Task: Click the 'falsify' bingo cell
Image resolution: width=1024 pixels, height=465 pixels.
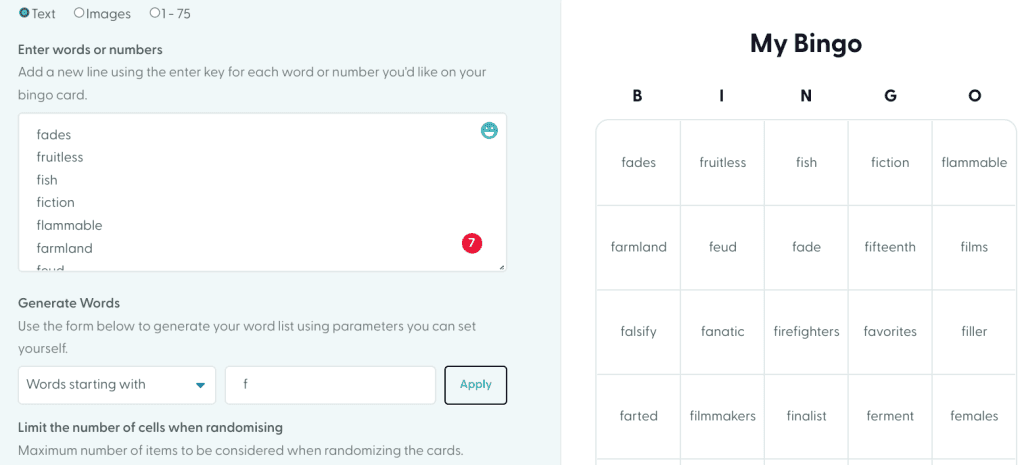Action: 638,331
